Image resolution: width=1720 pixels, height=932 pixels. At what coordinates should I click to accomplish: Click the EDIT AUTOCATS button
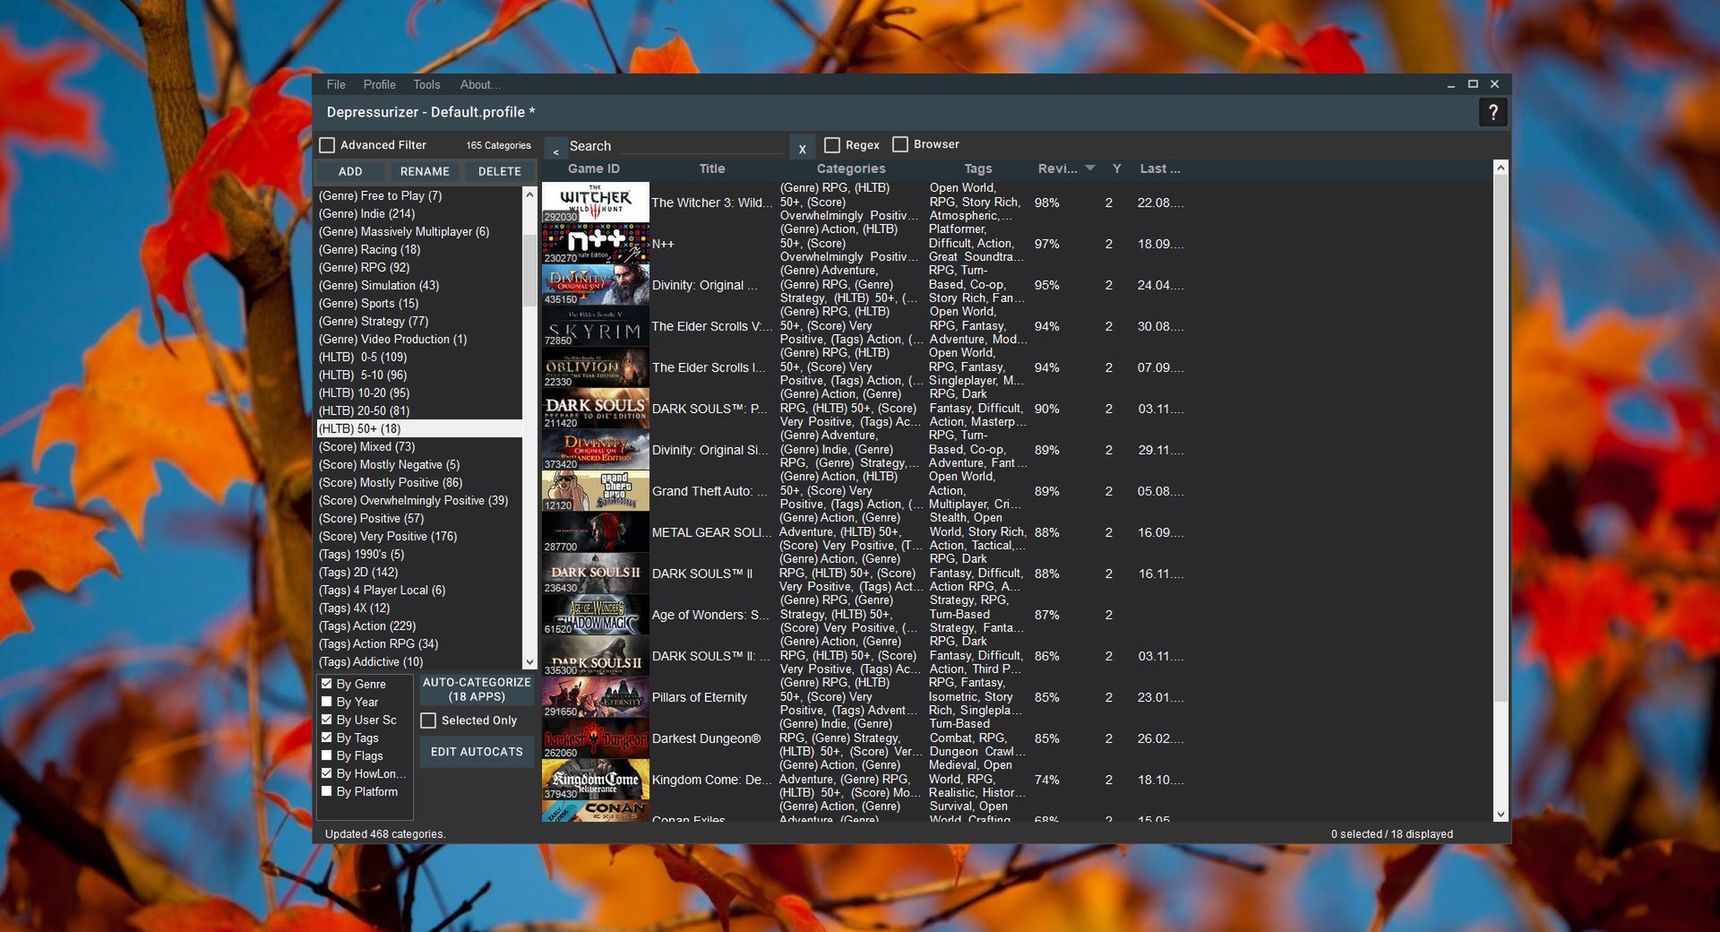click(x=477, y=751)
